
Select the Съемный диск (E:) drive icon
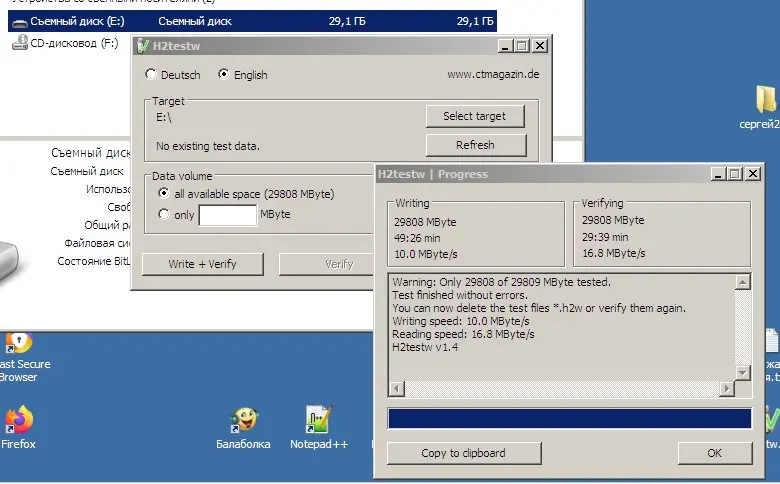pos(20,22)
